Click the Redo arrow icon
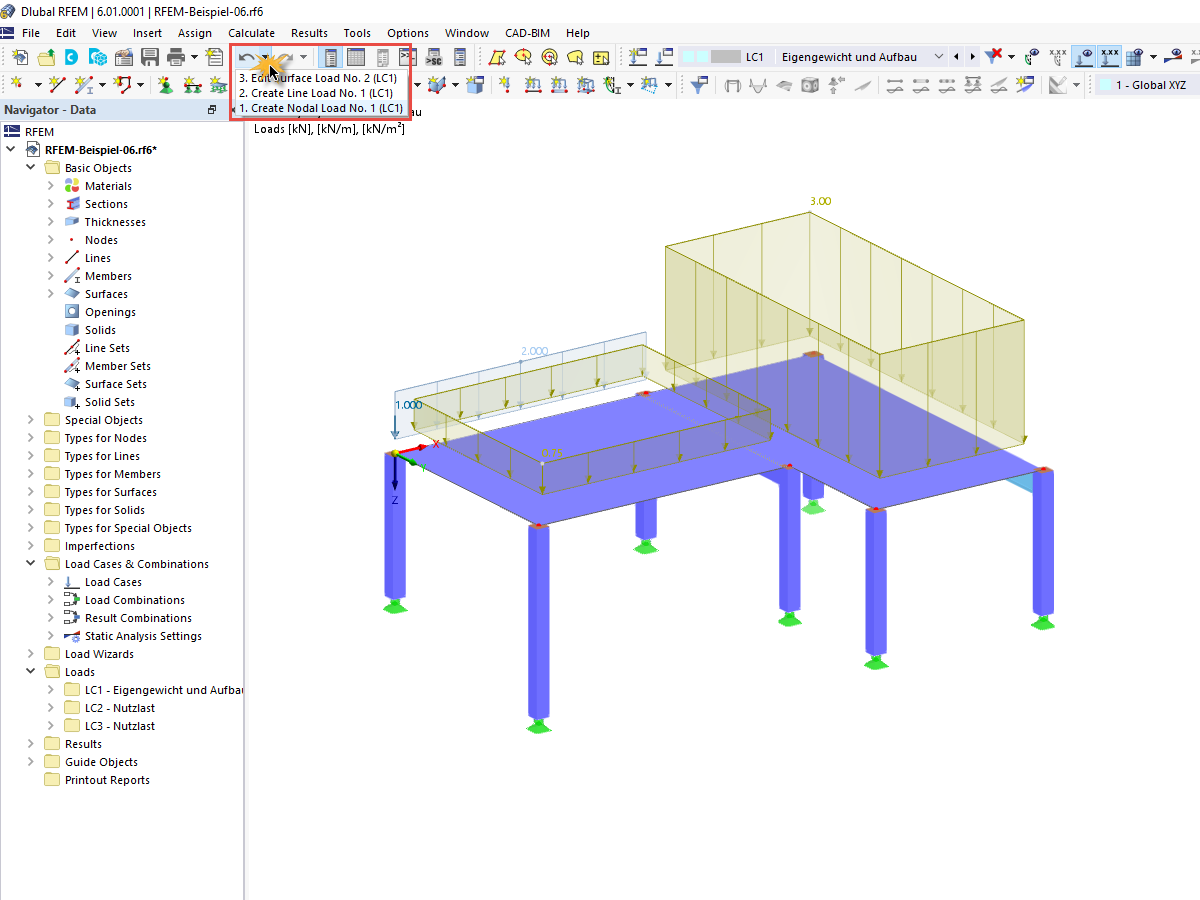Image resolution: width=1200 pixels, height=900 pixels. point(285,57)
